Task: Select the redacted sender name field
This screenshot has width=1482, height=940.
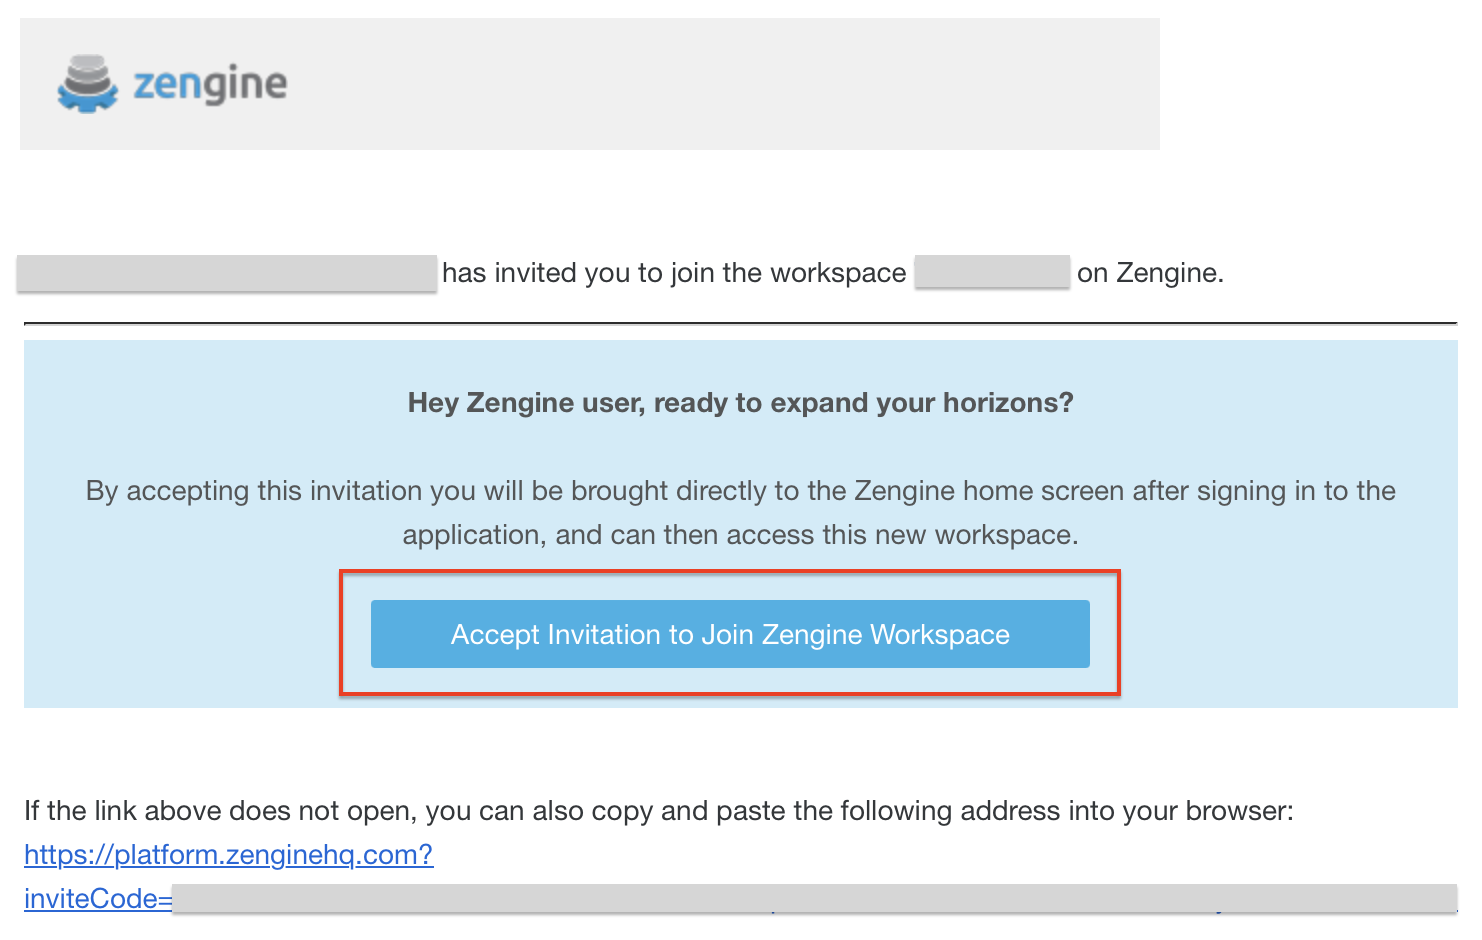Action: [x=225, y=271]
